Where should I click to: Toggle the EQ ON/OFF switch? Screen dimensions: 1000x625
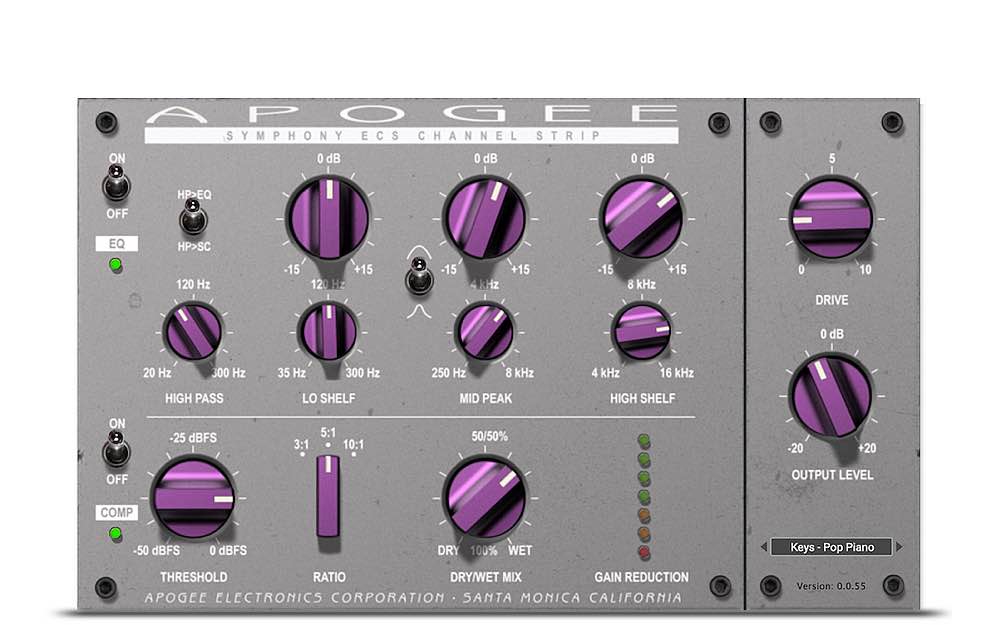pos(117,184)
